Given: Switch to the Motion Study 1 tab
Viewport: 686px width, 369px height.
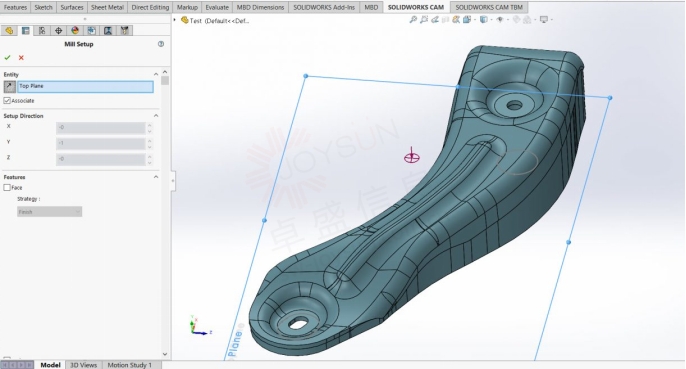Looking at the screenshot, I should 130,365.
